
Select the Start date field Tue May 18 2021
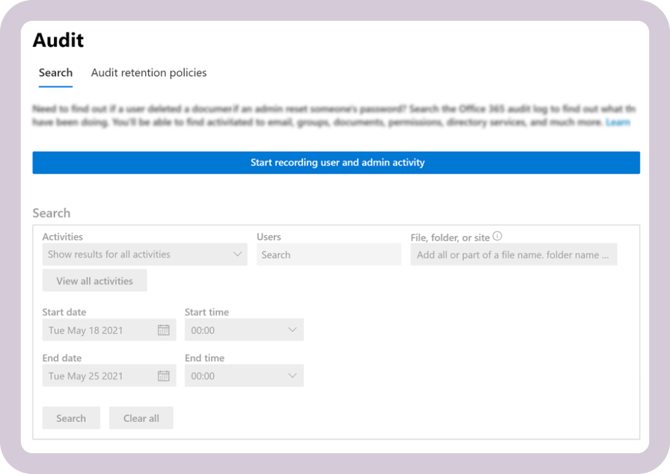pos(98,330)
